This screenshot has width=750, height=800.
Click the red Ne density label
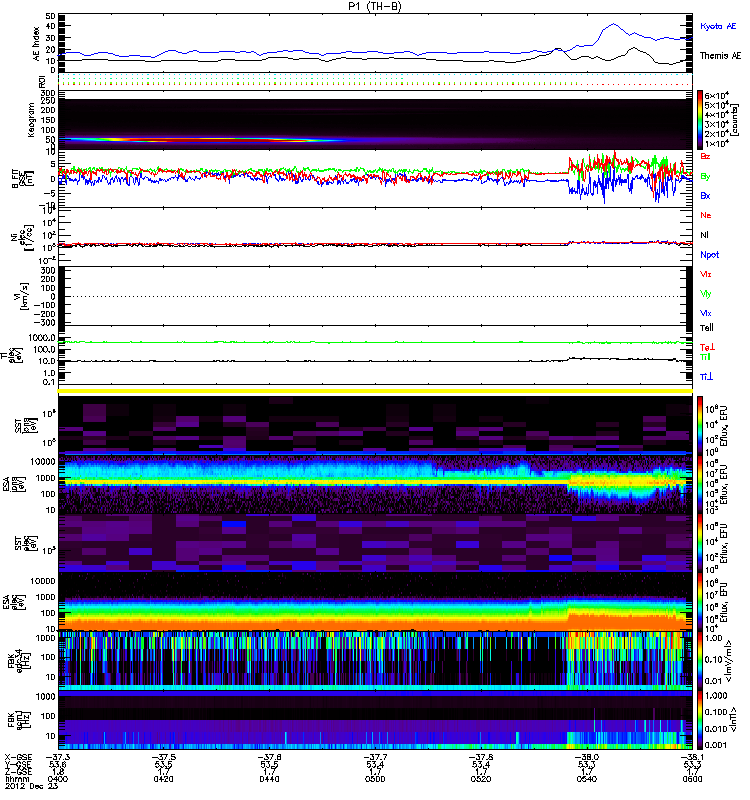tap(706, 215)
